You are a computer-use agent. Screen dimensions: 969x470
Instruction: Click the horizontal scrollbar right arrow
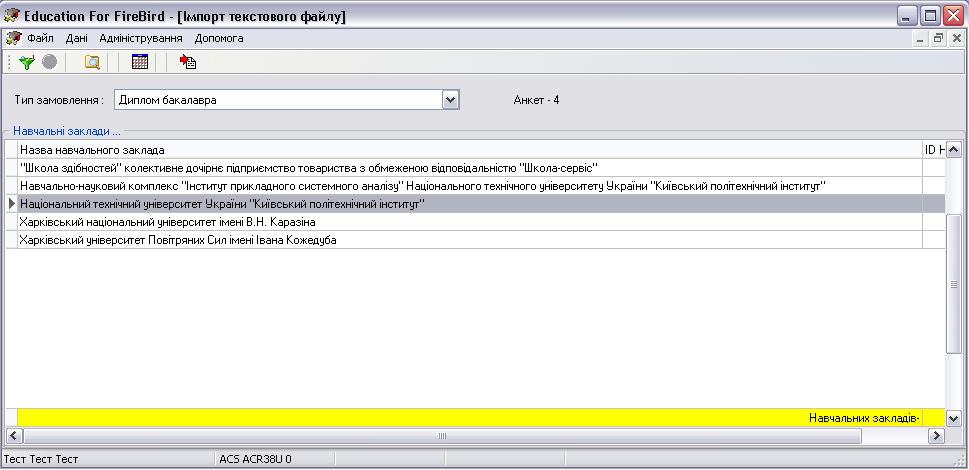point(937,435)
